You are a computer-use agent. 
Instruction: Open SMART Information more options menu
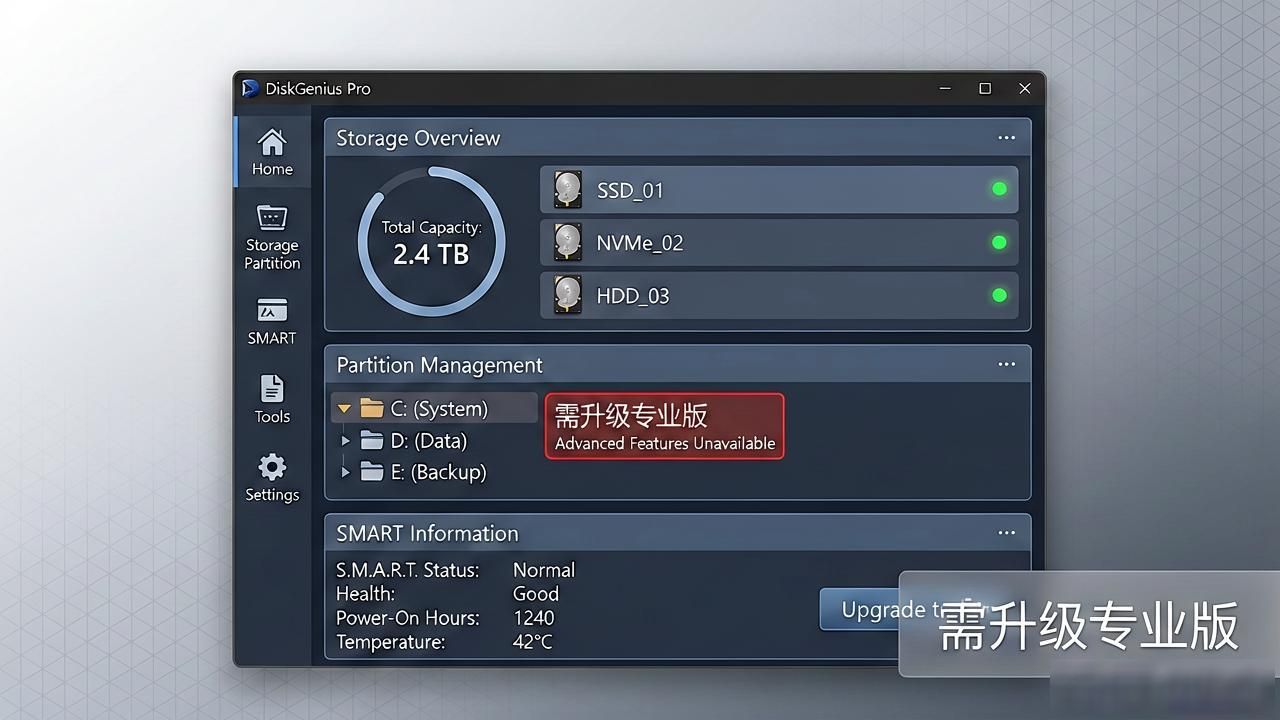(x=1007, y=533)
